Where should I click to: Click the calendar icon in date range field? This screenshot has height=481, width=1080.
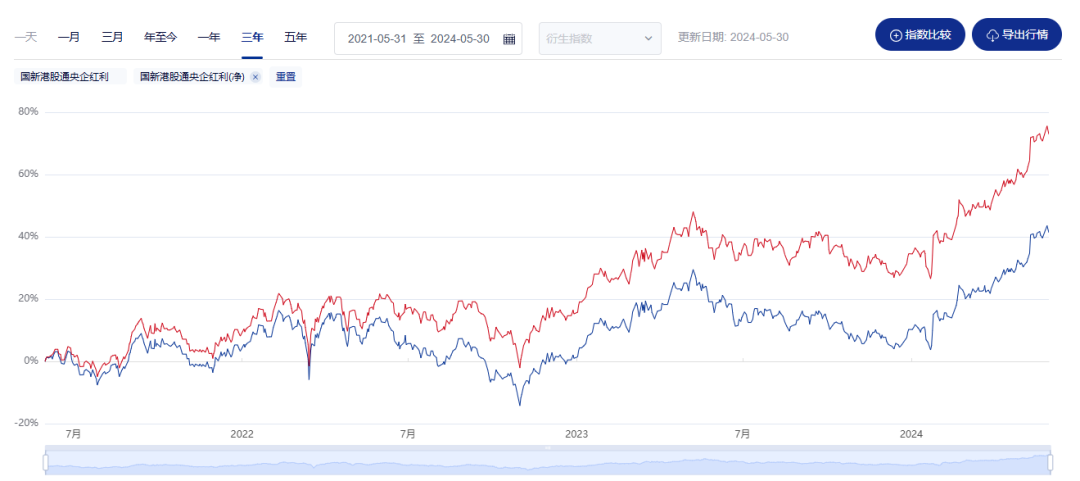[509, 39]
